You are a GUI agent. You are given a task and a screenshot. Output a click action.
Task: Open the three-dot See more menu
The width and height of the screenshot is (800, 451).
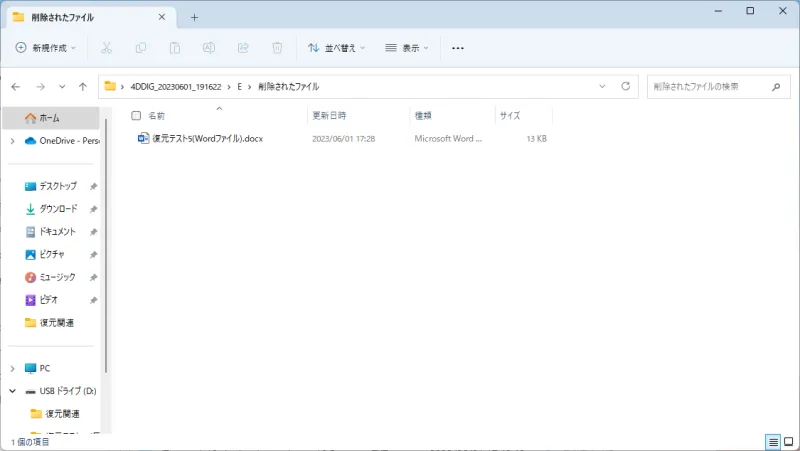(x=458, y=48)
